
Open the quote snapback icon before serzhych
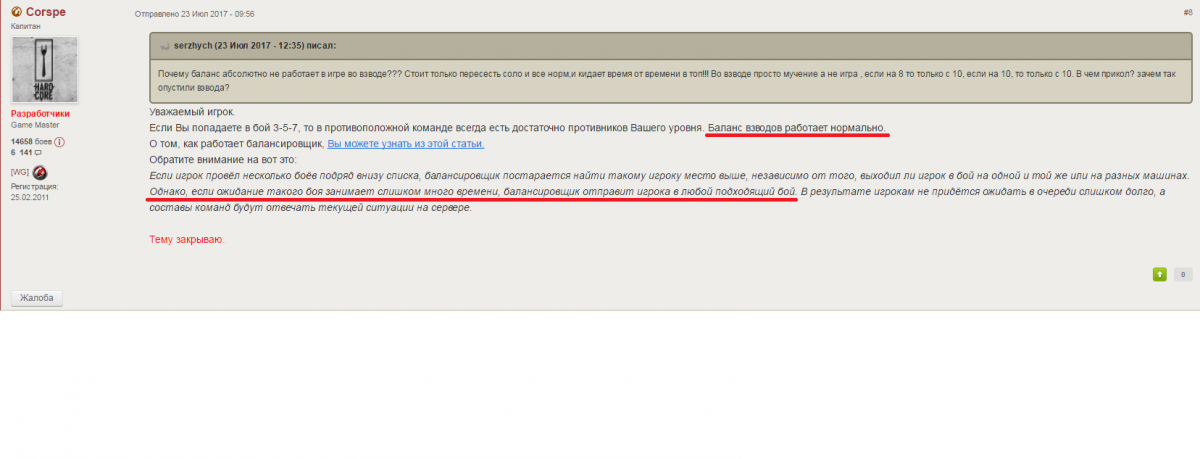(x=165, y=46)
